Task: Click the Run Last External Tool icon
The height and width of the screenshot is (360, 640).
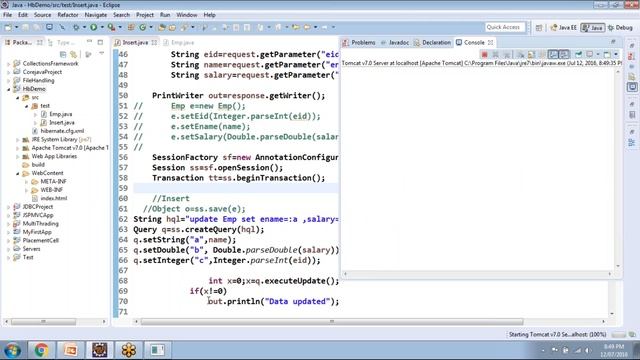Action: tap(111, 27)
